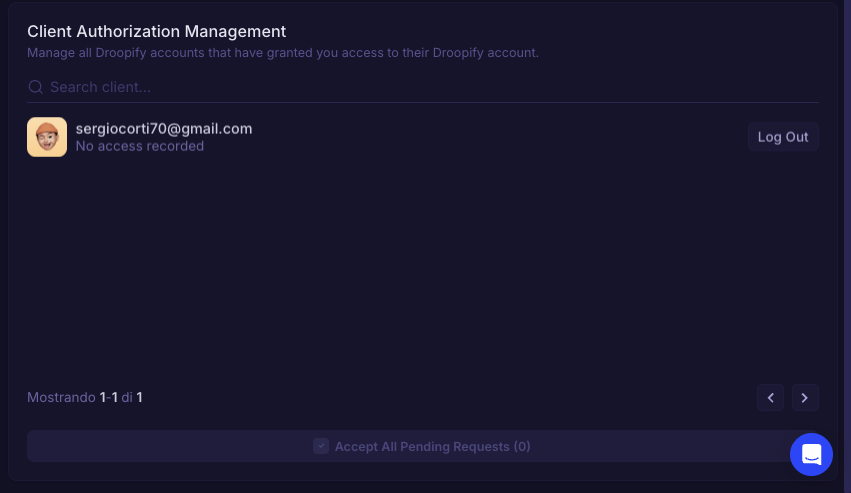Click the pending requests (0) count
Screen dimensions: 851x493
tap(520, 446)
